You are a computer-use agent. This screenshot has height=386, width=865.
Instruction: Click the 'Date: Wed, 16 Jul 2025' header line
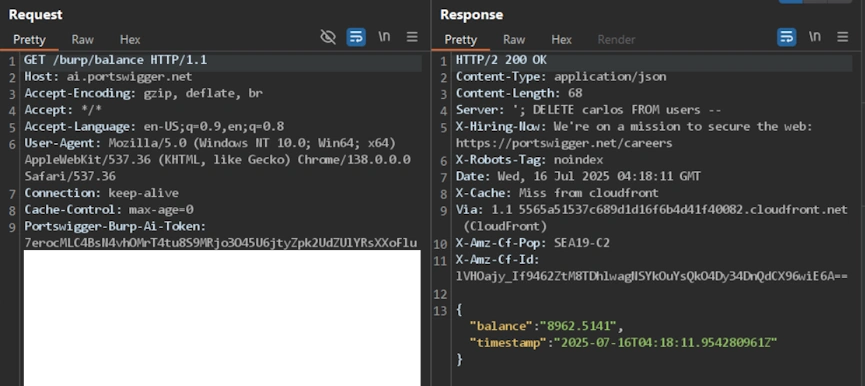[x=578, y=176]
